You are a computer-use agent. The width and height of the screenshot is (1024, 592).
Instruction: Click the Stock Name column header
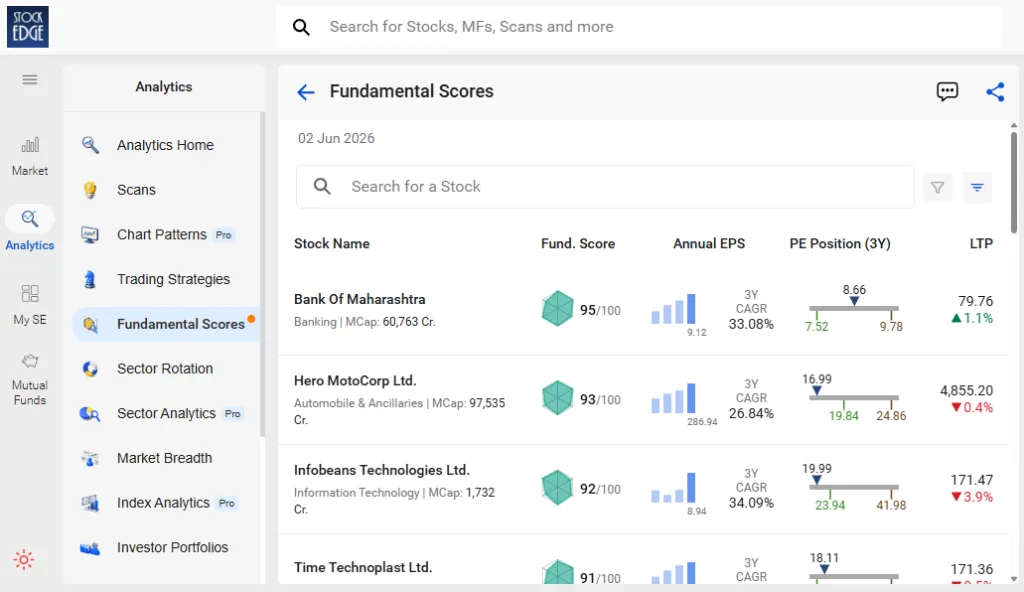332,244
